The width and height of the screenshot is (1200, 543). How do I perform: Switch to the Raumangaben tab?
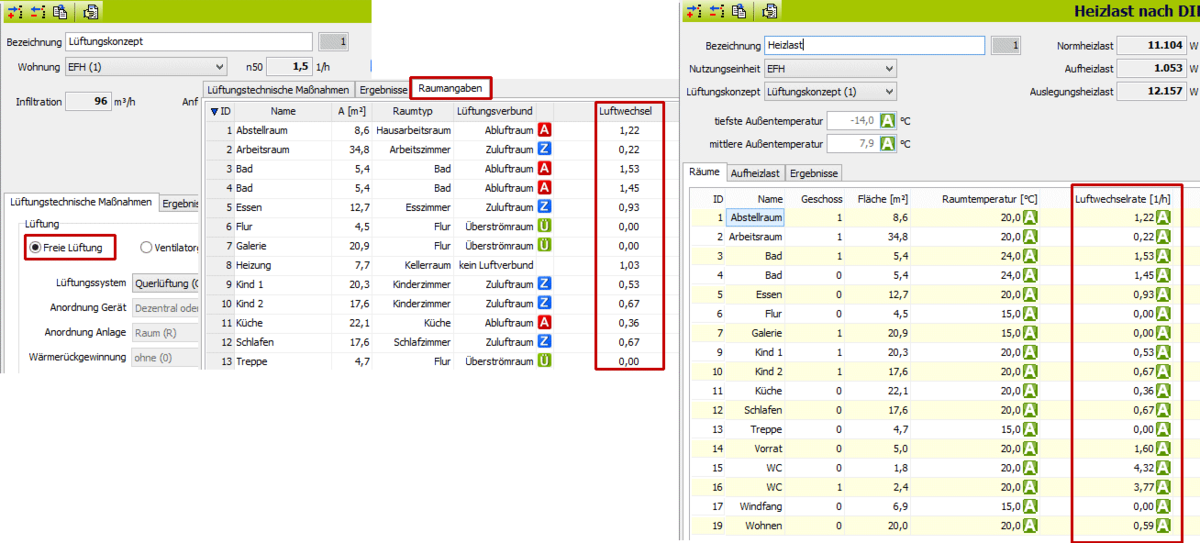click(451, 88)
